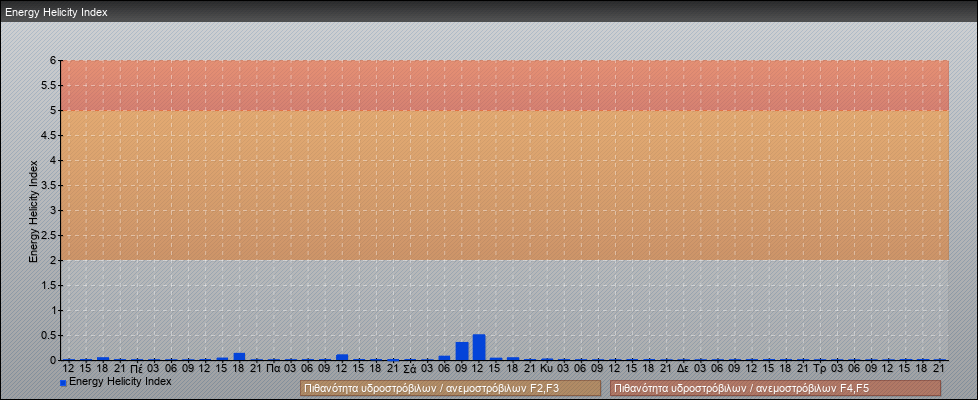Click the y-axis value 5.5
The width and height of the screenshot is (978, 400).
click(x=49, y=85)
